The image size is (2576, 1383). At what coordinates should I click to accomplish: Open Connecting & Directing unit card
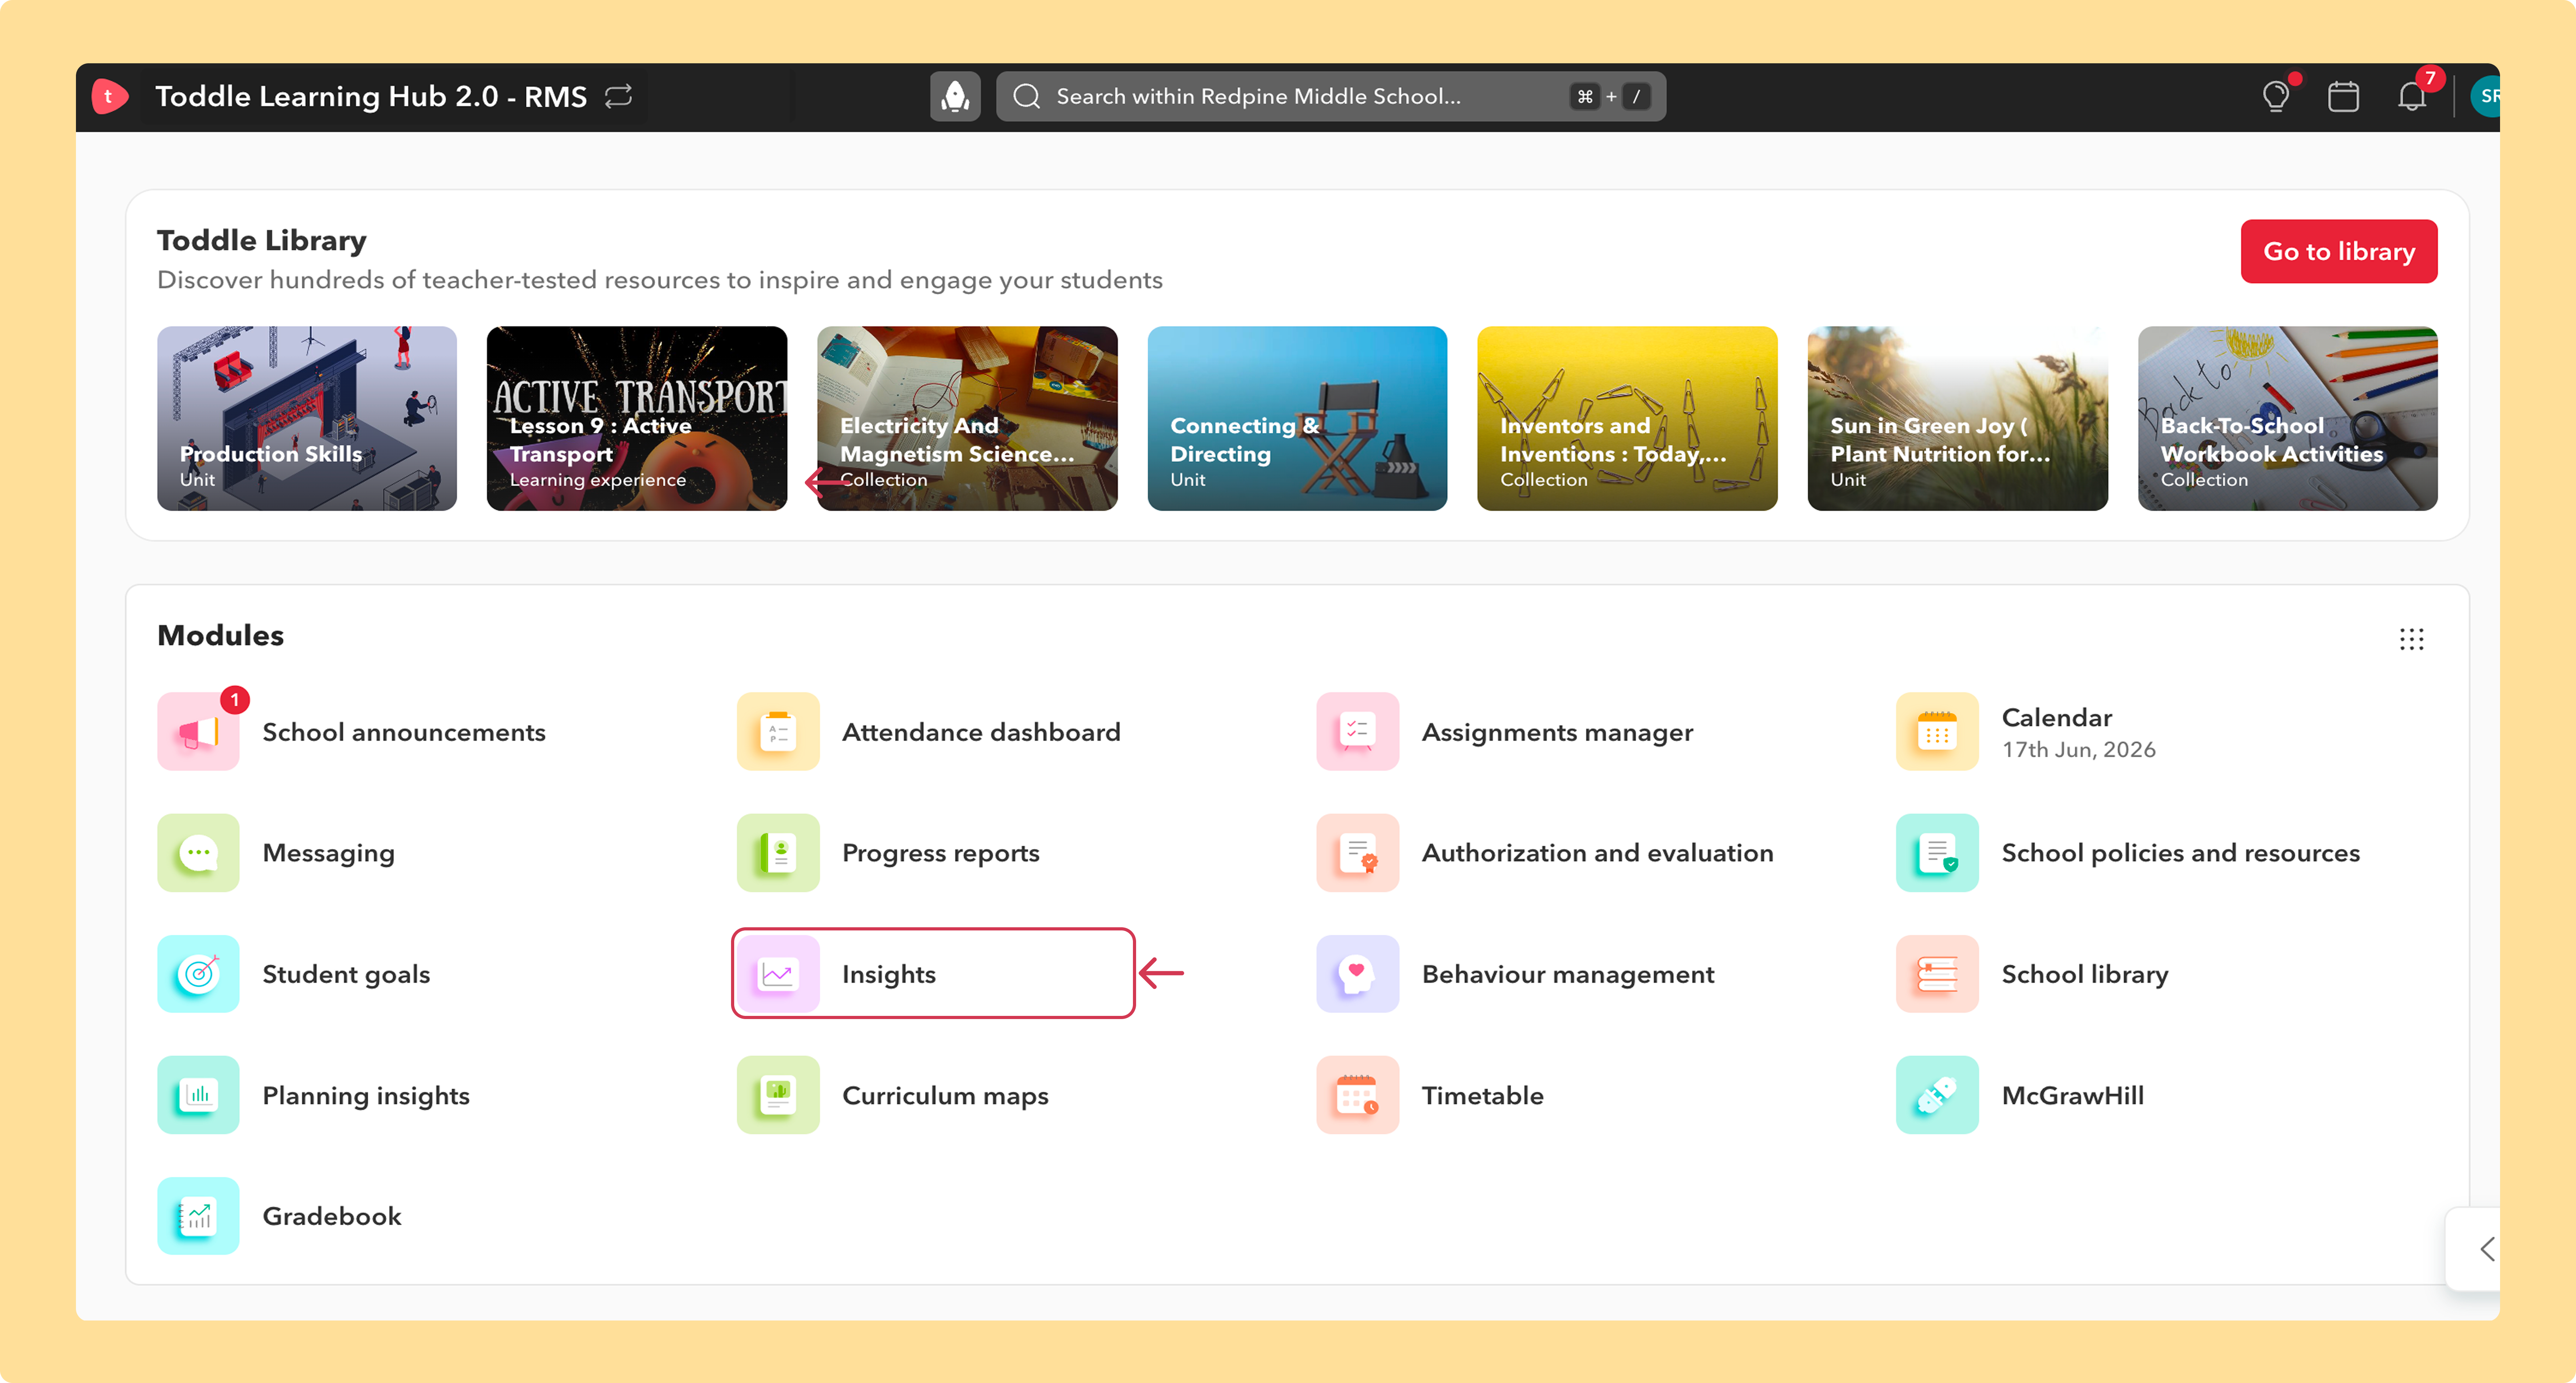coord(1297,419)
